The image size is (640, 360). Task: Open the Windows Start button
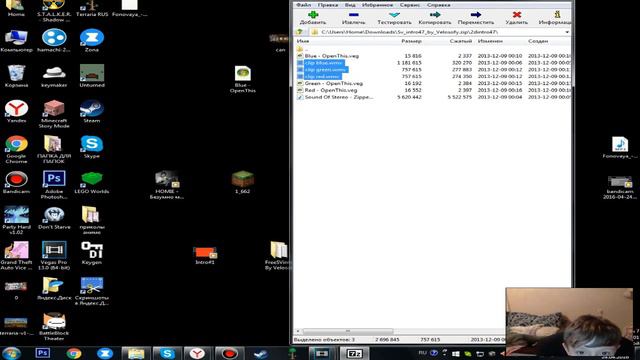click(11, 353)
